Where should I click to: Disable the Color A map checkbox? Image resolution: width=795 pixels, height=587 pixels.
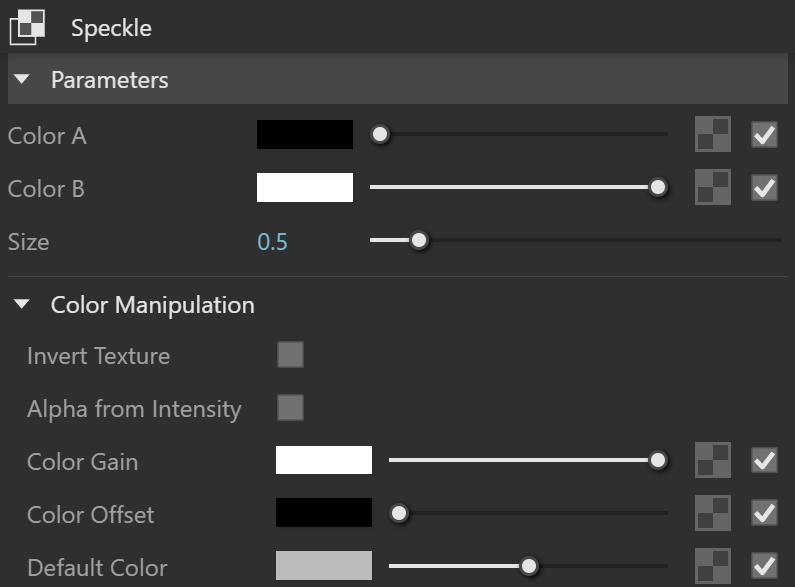(764, 135)
